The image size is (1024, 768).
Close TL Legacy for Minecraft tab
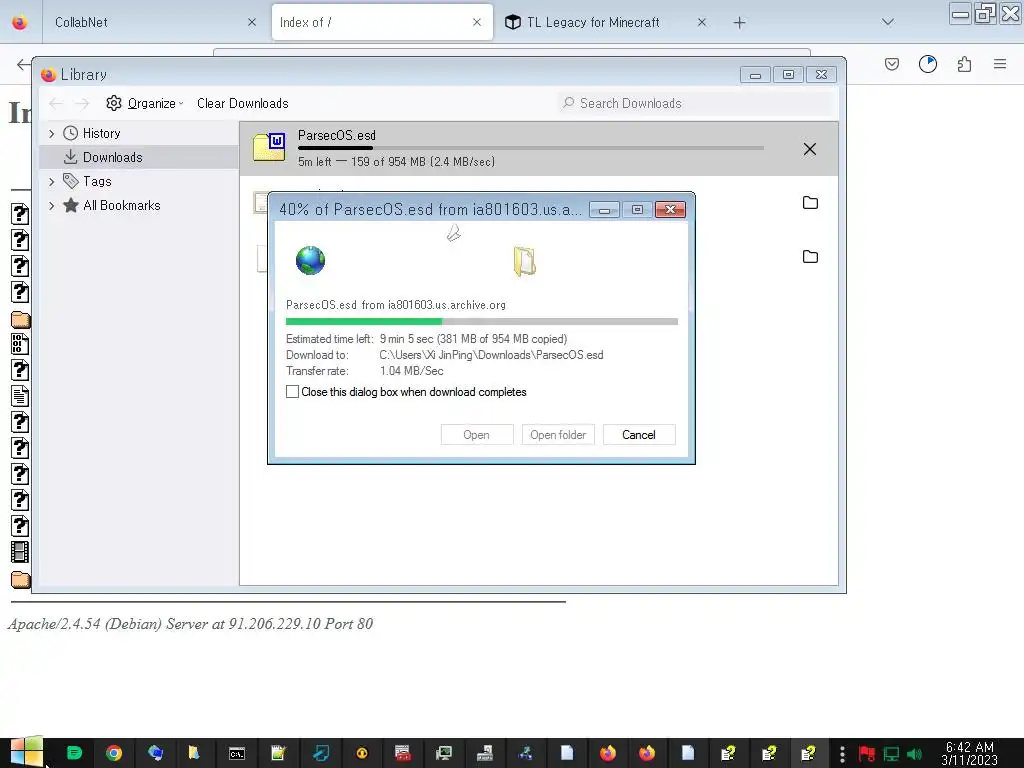(x=701, y=22)
